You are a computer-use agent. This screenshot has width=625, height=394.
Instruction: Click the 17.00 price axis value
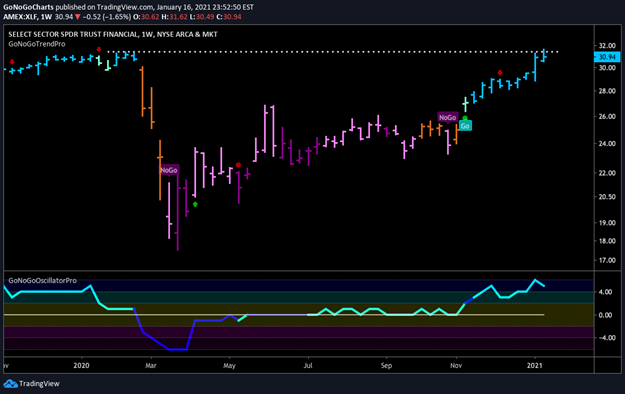tap(607, 260)
